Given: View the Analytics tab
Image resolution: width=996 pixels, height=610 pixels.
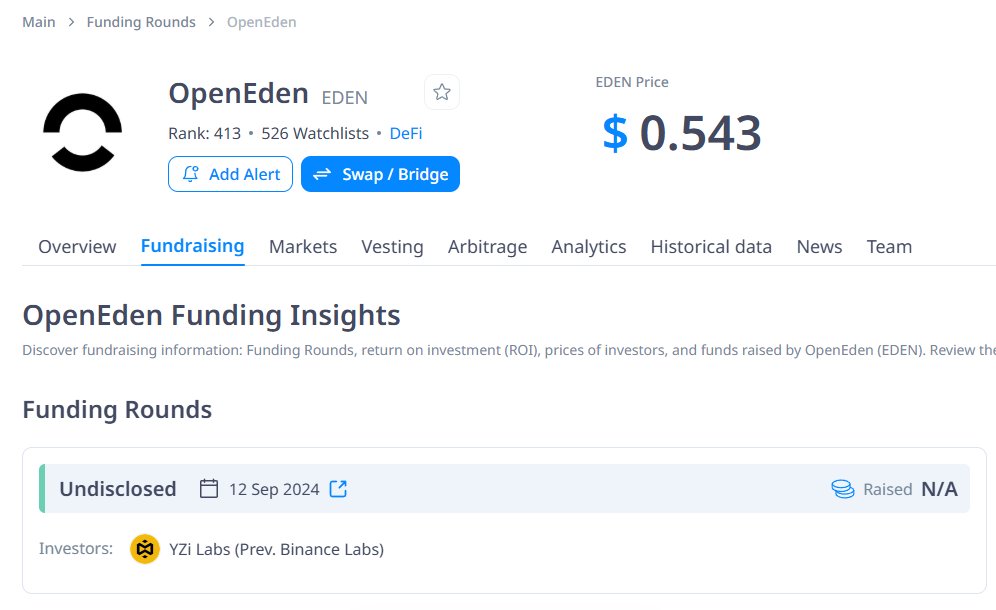Looking at the screenshot, I should click(589, 247).
